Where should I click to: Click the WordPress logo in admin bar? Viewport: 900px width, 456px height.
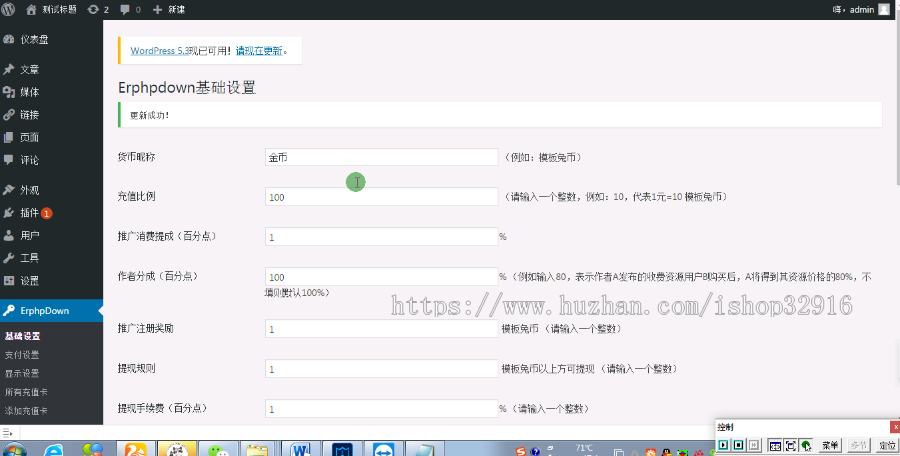pyautogui.click(x=8, y=9)
